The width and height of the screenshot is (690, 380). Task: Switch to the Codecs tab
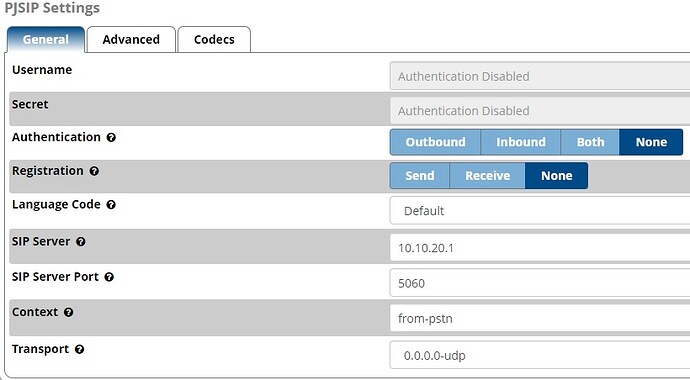tap(214, 40)
